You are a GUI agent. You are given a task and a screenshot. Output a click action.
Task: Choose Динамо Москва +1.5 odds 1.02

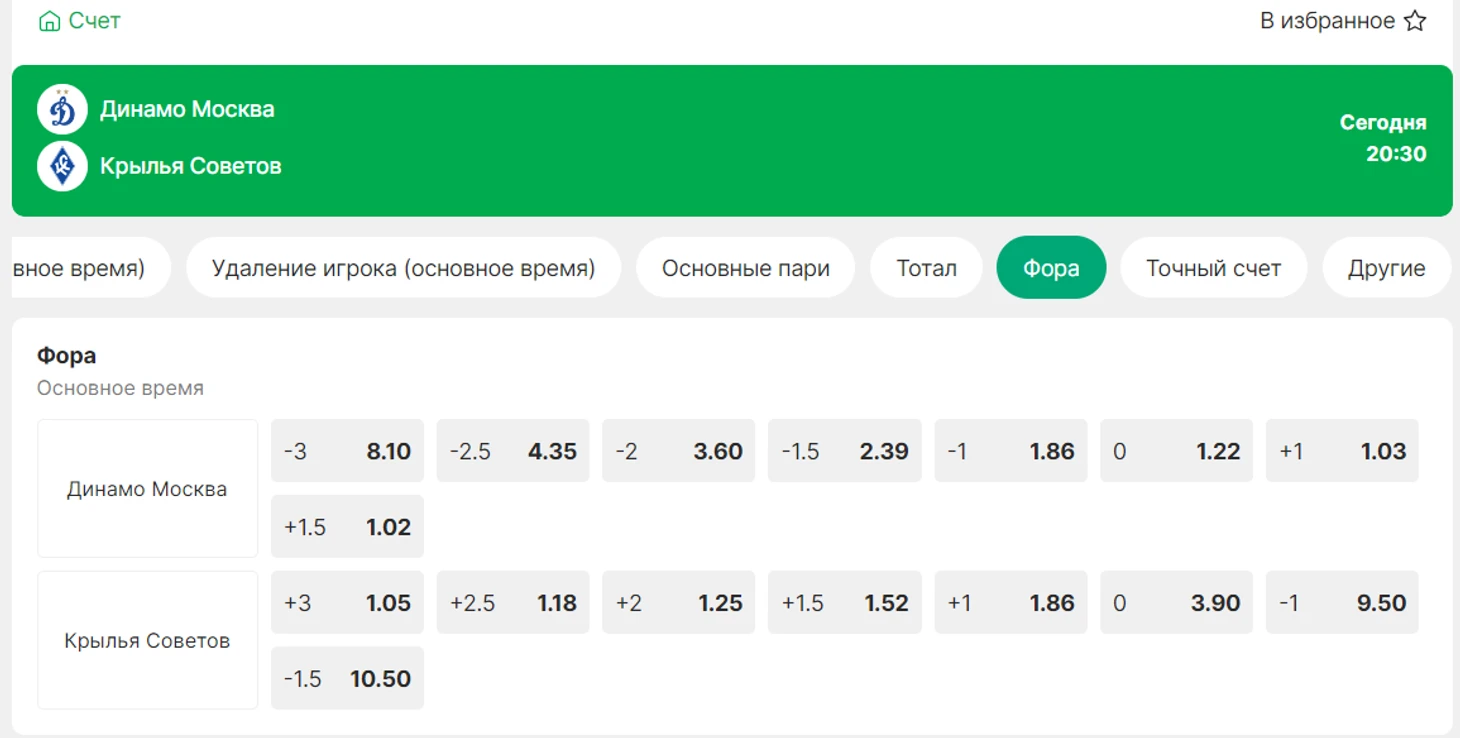coord(347,527)
